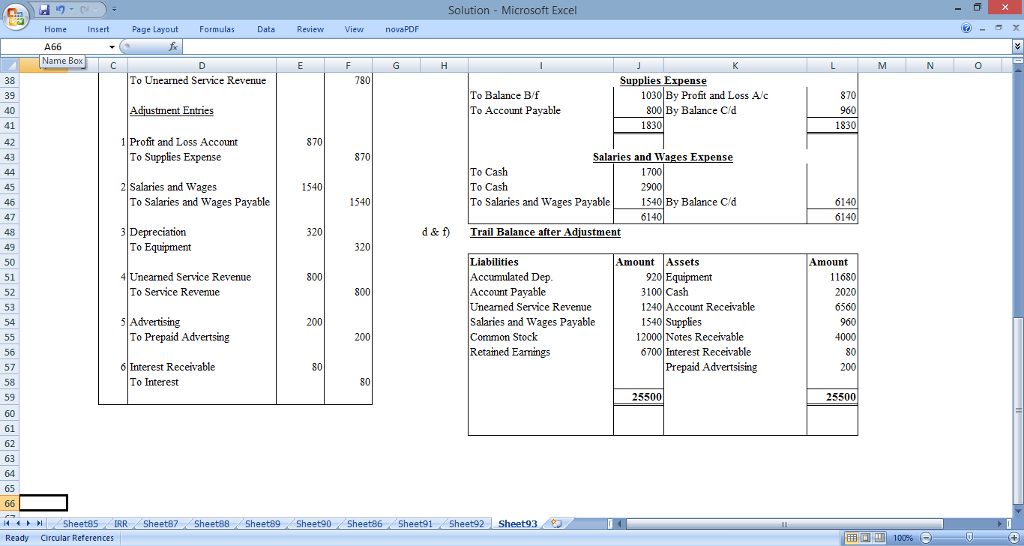Select Normal view button
Image resolution: width=1024 pixels, height=546 pixels.
coord(852,538)
